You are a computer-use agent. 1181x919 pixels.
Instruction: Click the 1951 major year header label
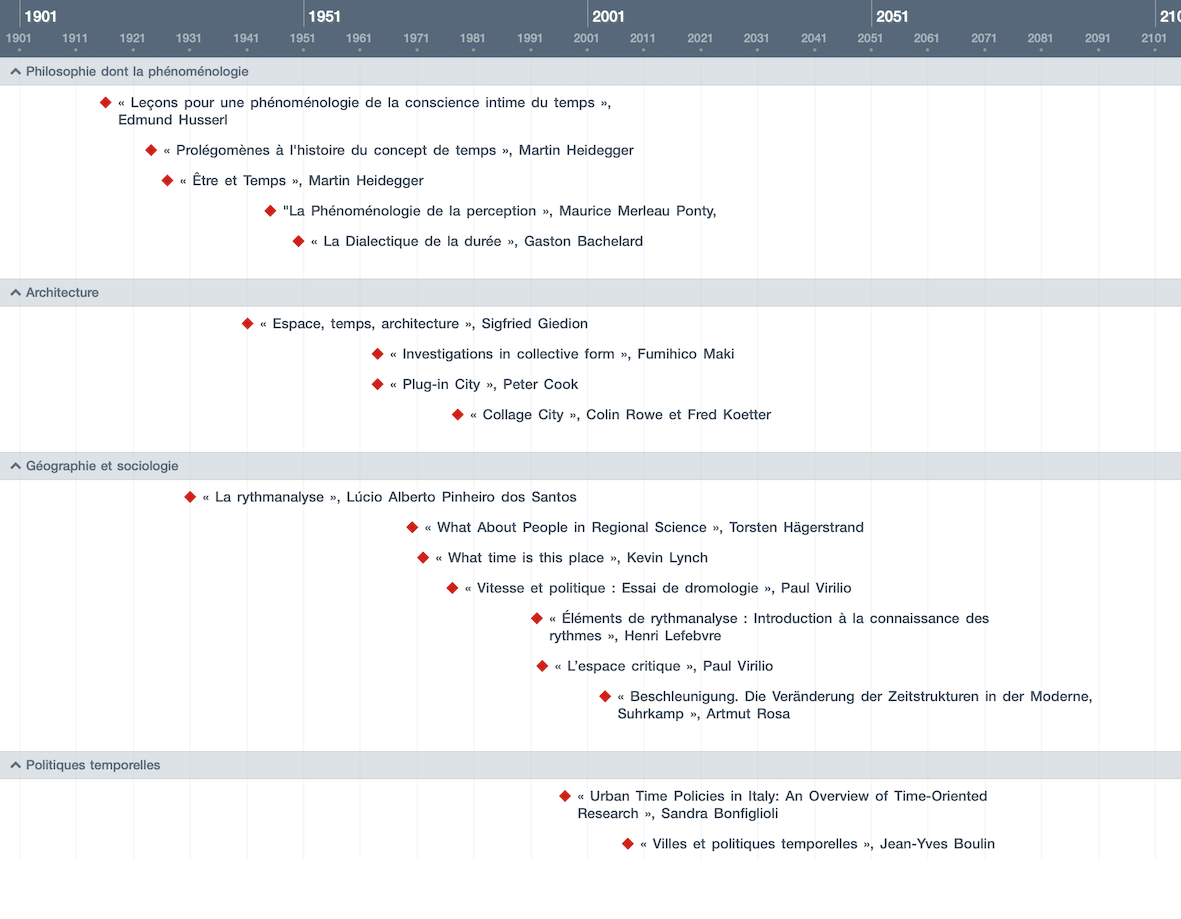(325, 17)
